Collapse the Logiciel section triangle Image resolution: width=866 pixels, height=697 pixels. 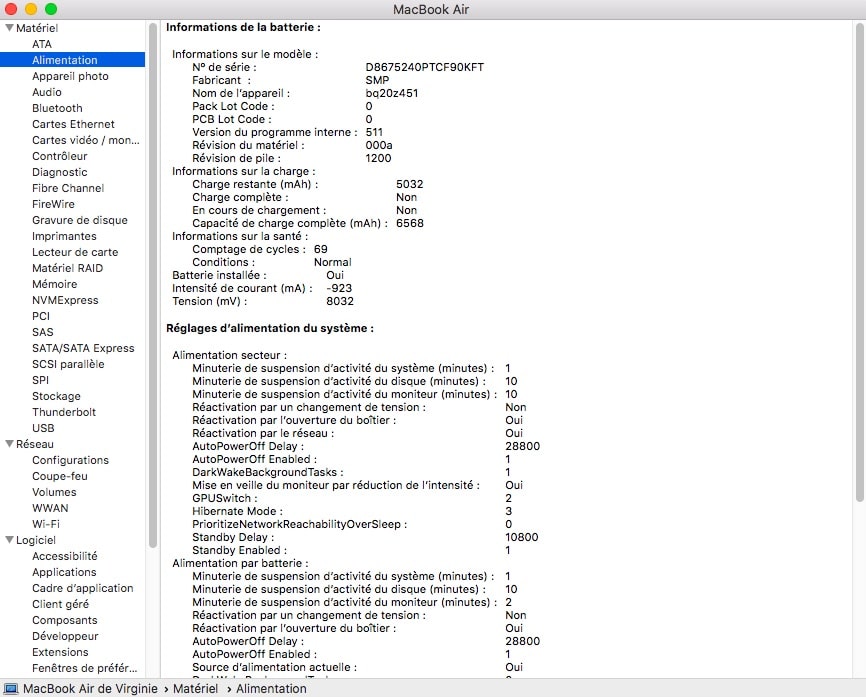coord(9,540)
